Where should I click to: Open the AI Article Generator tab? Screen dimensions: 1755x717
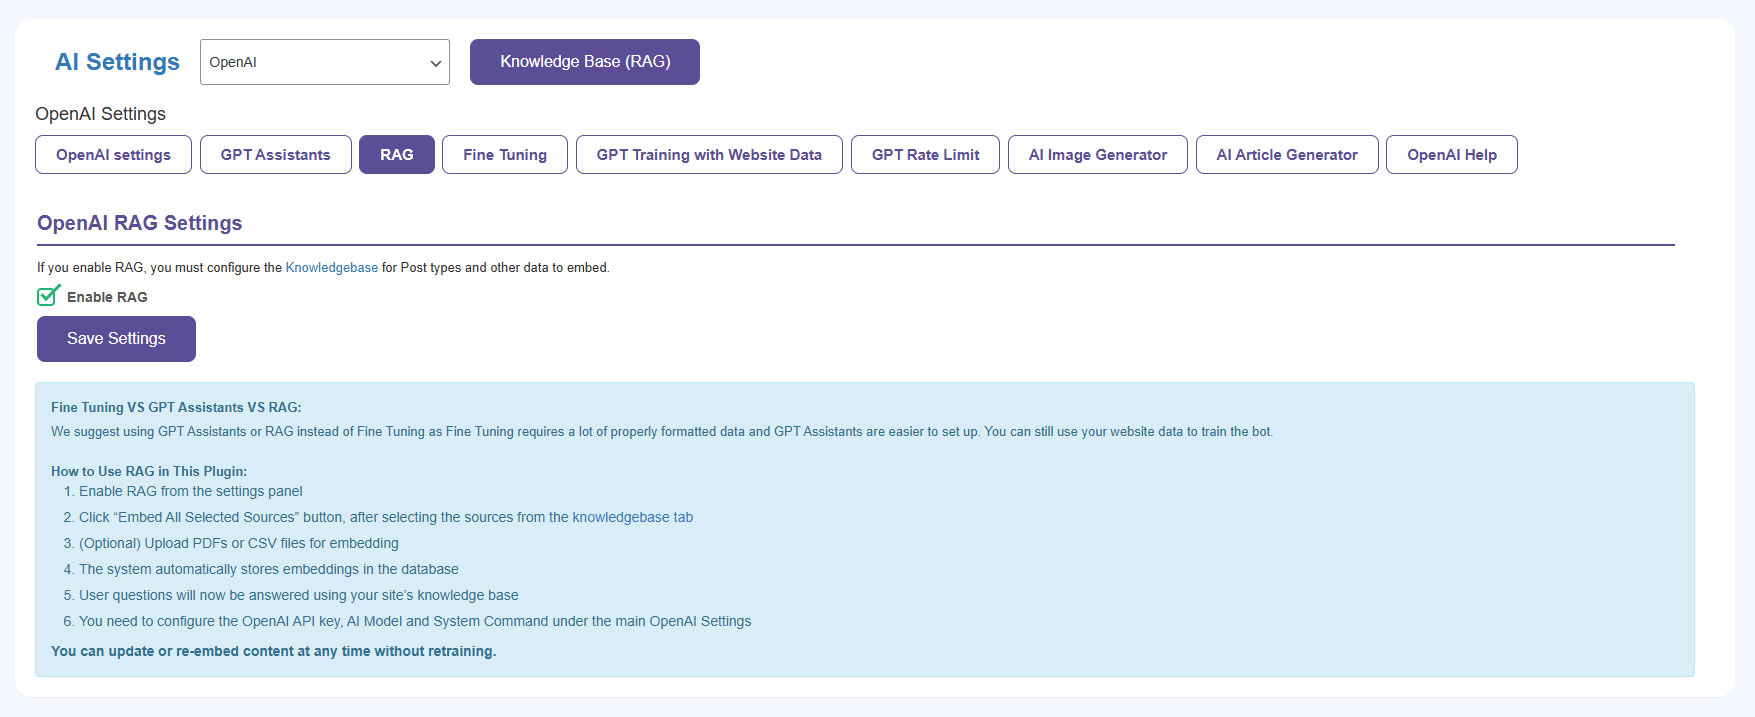1286,155
